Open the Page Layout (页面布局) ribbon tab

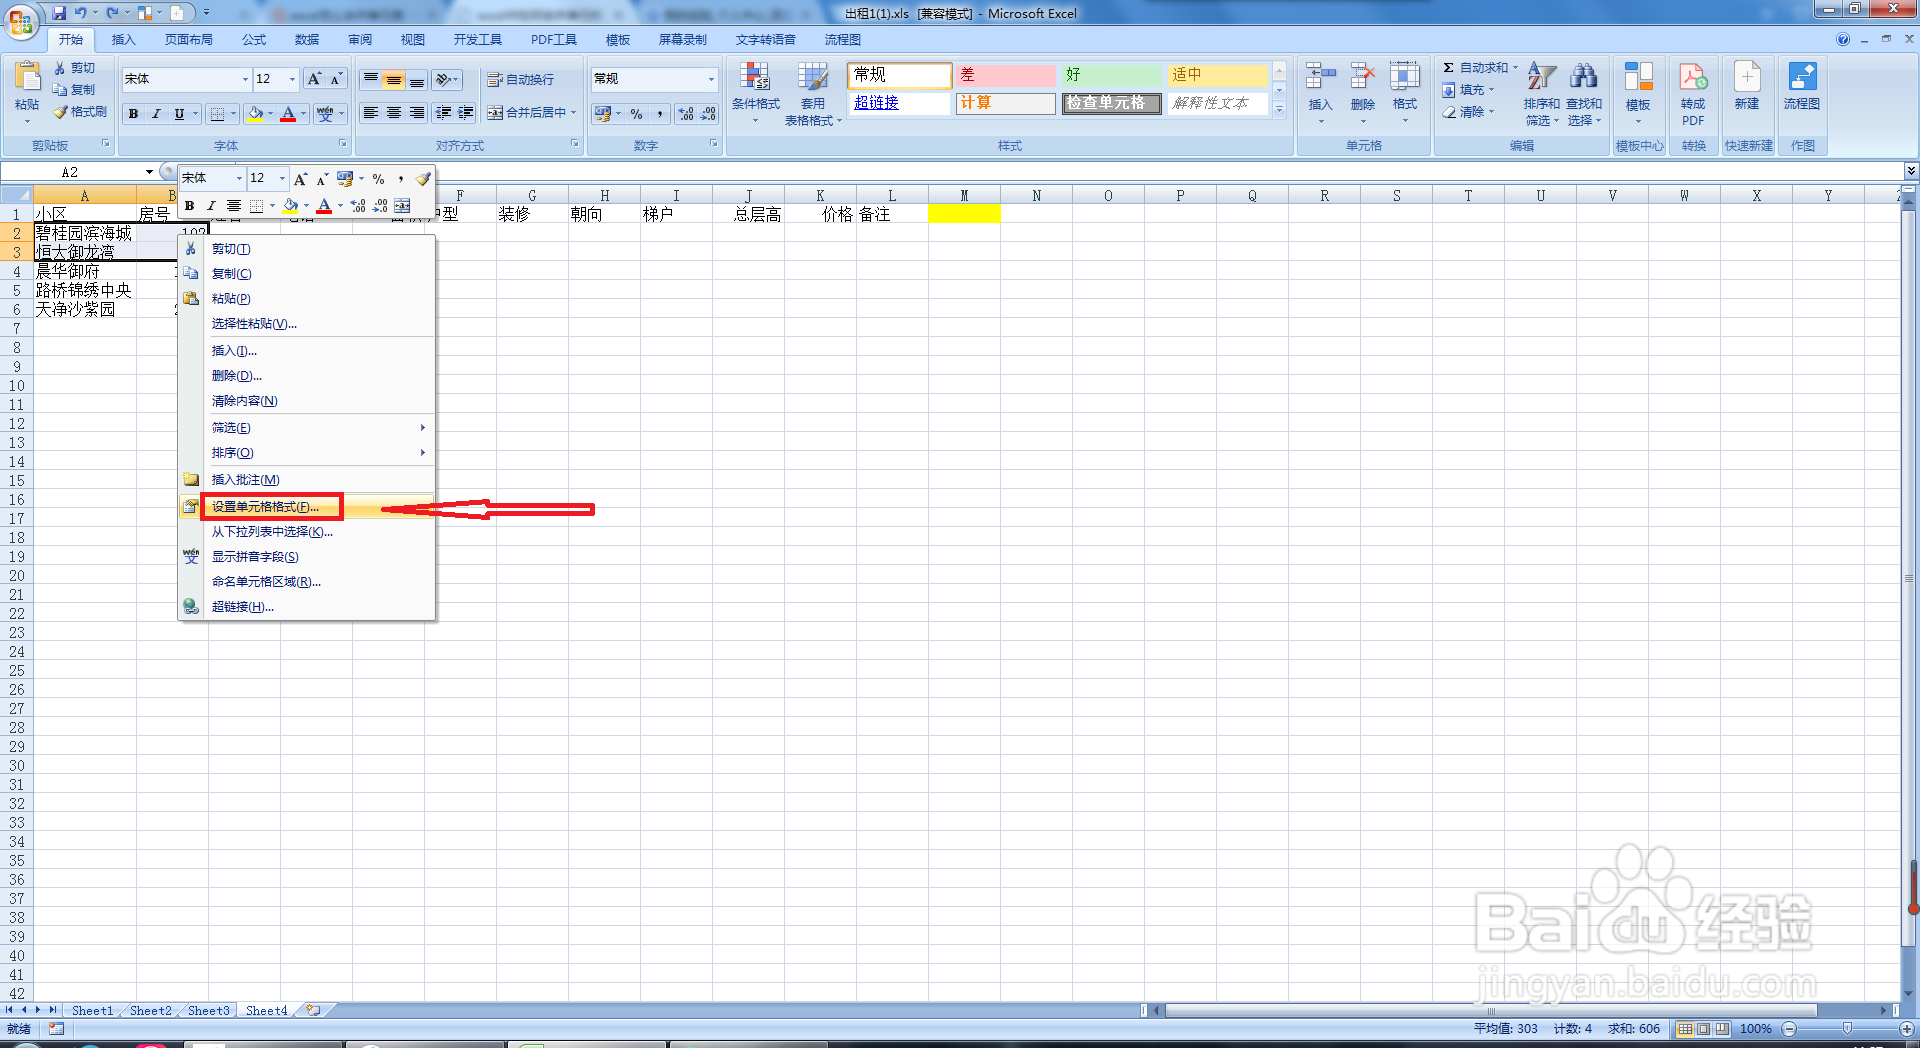tap(189, 40)
